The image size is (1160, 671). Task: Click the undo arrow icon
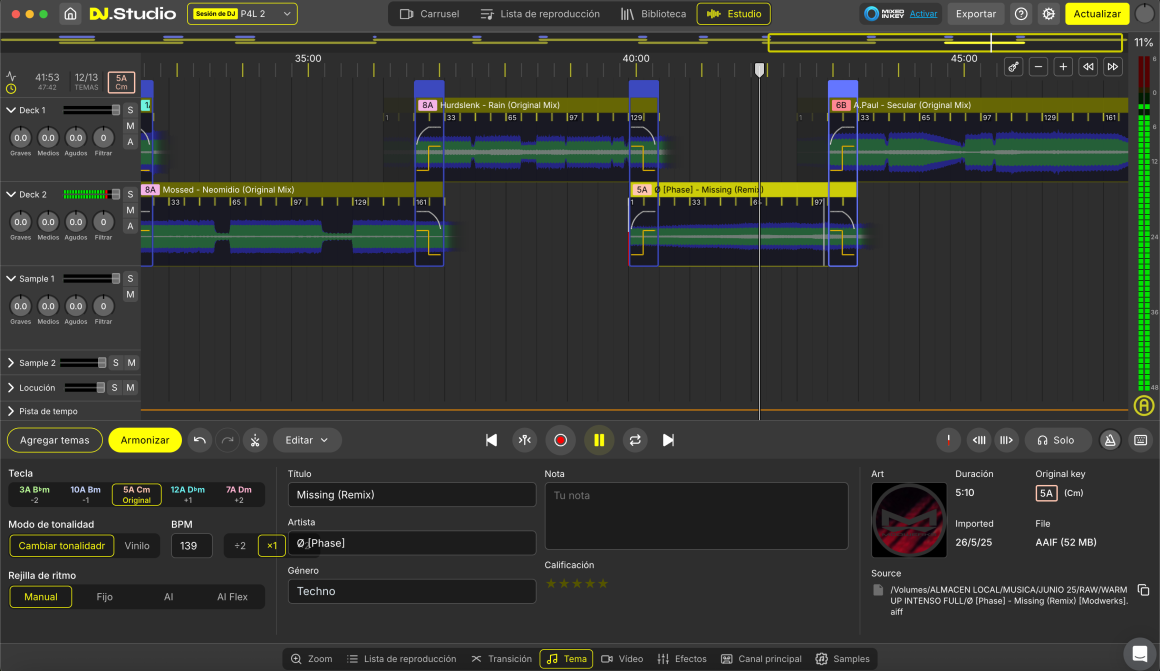tap(199, 440)
